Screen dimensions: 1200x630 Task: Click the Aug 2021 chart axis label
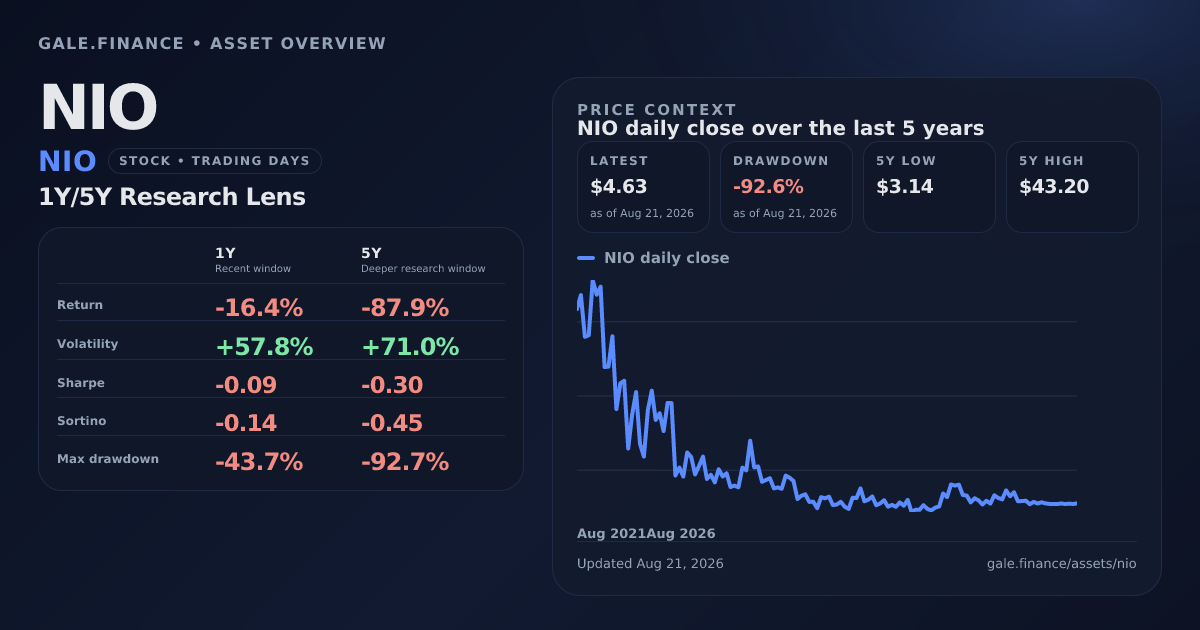611,534
